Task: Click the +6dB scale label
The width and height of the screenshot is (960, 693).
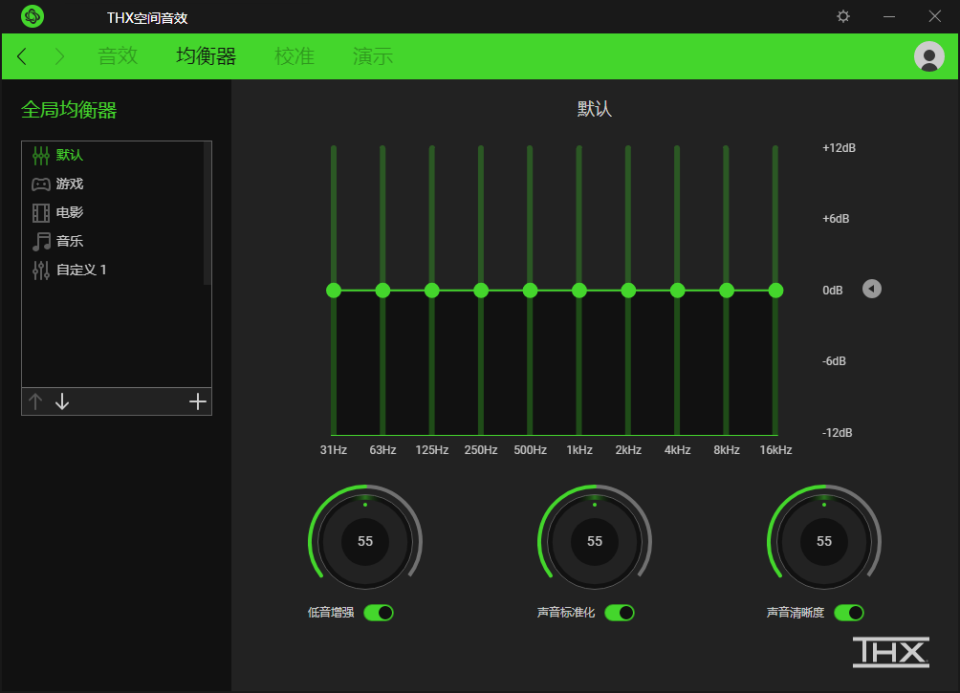Action: (836, 219)
